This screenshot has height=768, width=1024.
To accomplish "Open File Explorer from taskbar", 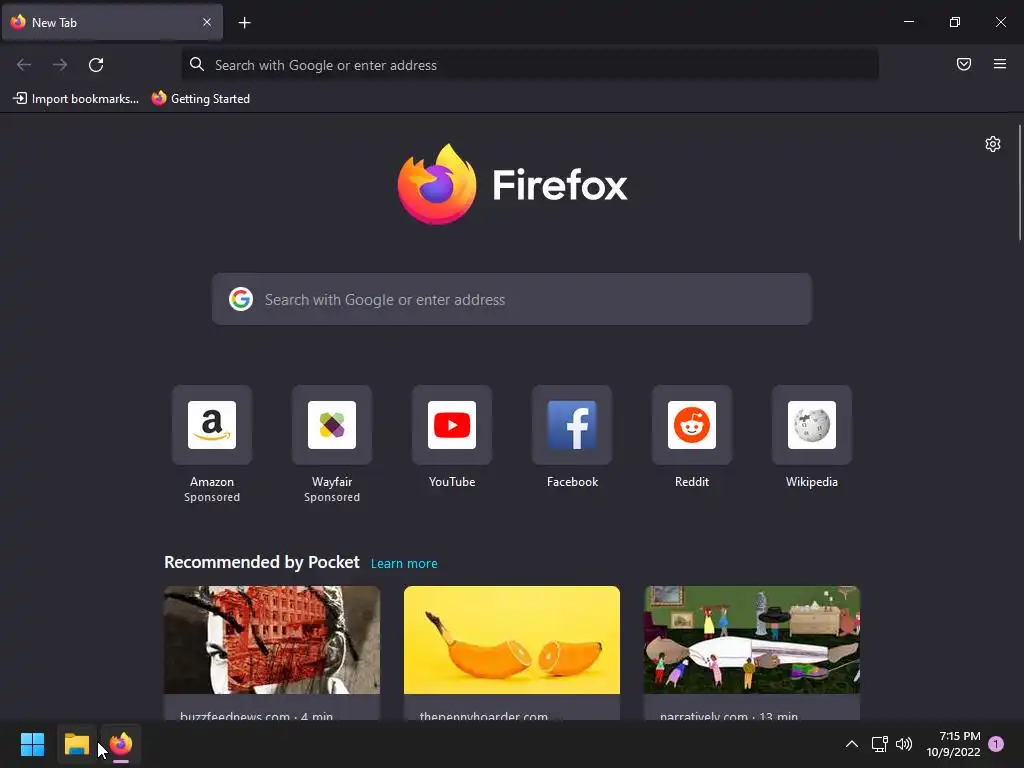I will coord(76,744).
